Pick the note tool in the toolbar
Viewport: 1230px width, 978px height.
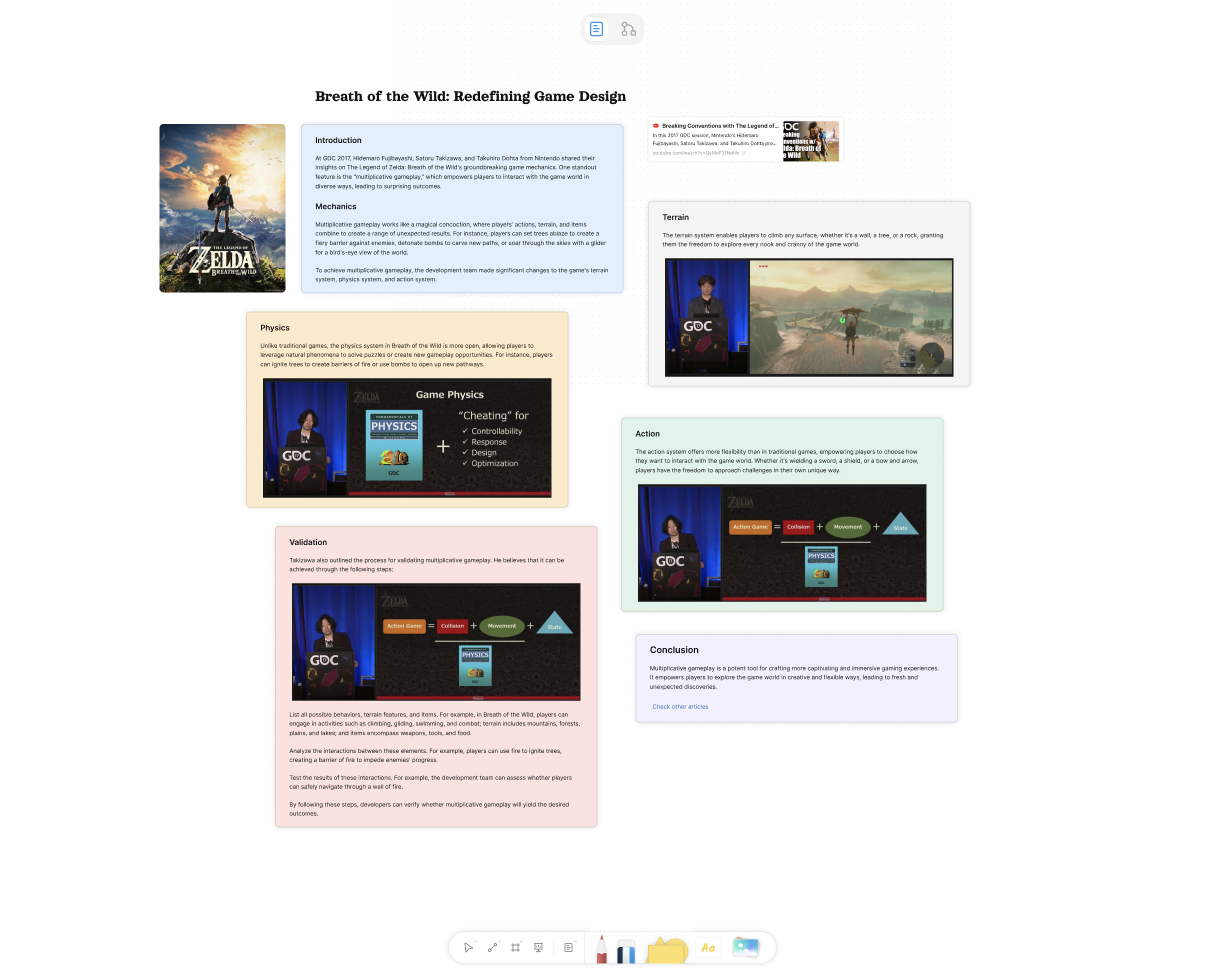pos(568,947)
